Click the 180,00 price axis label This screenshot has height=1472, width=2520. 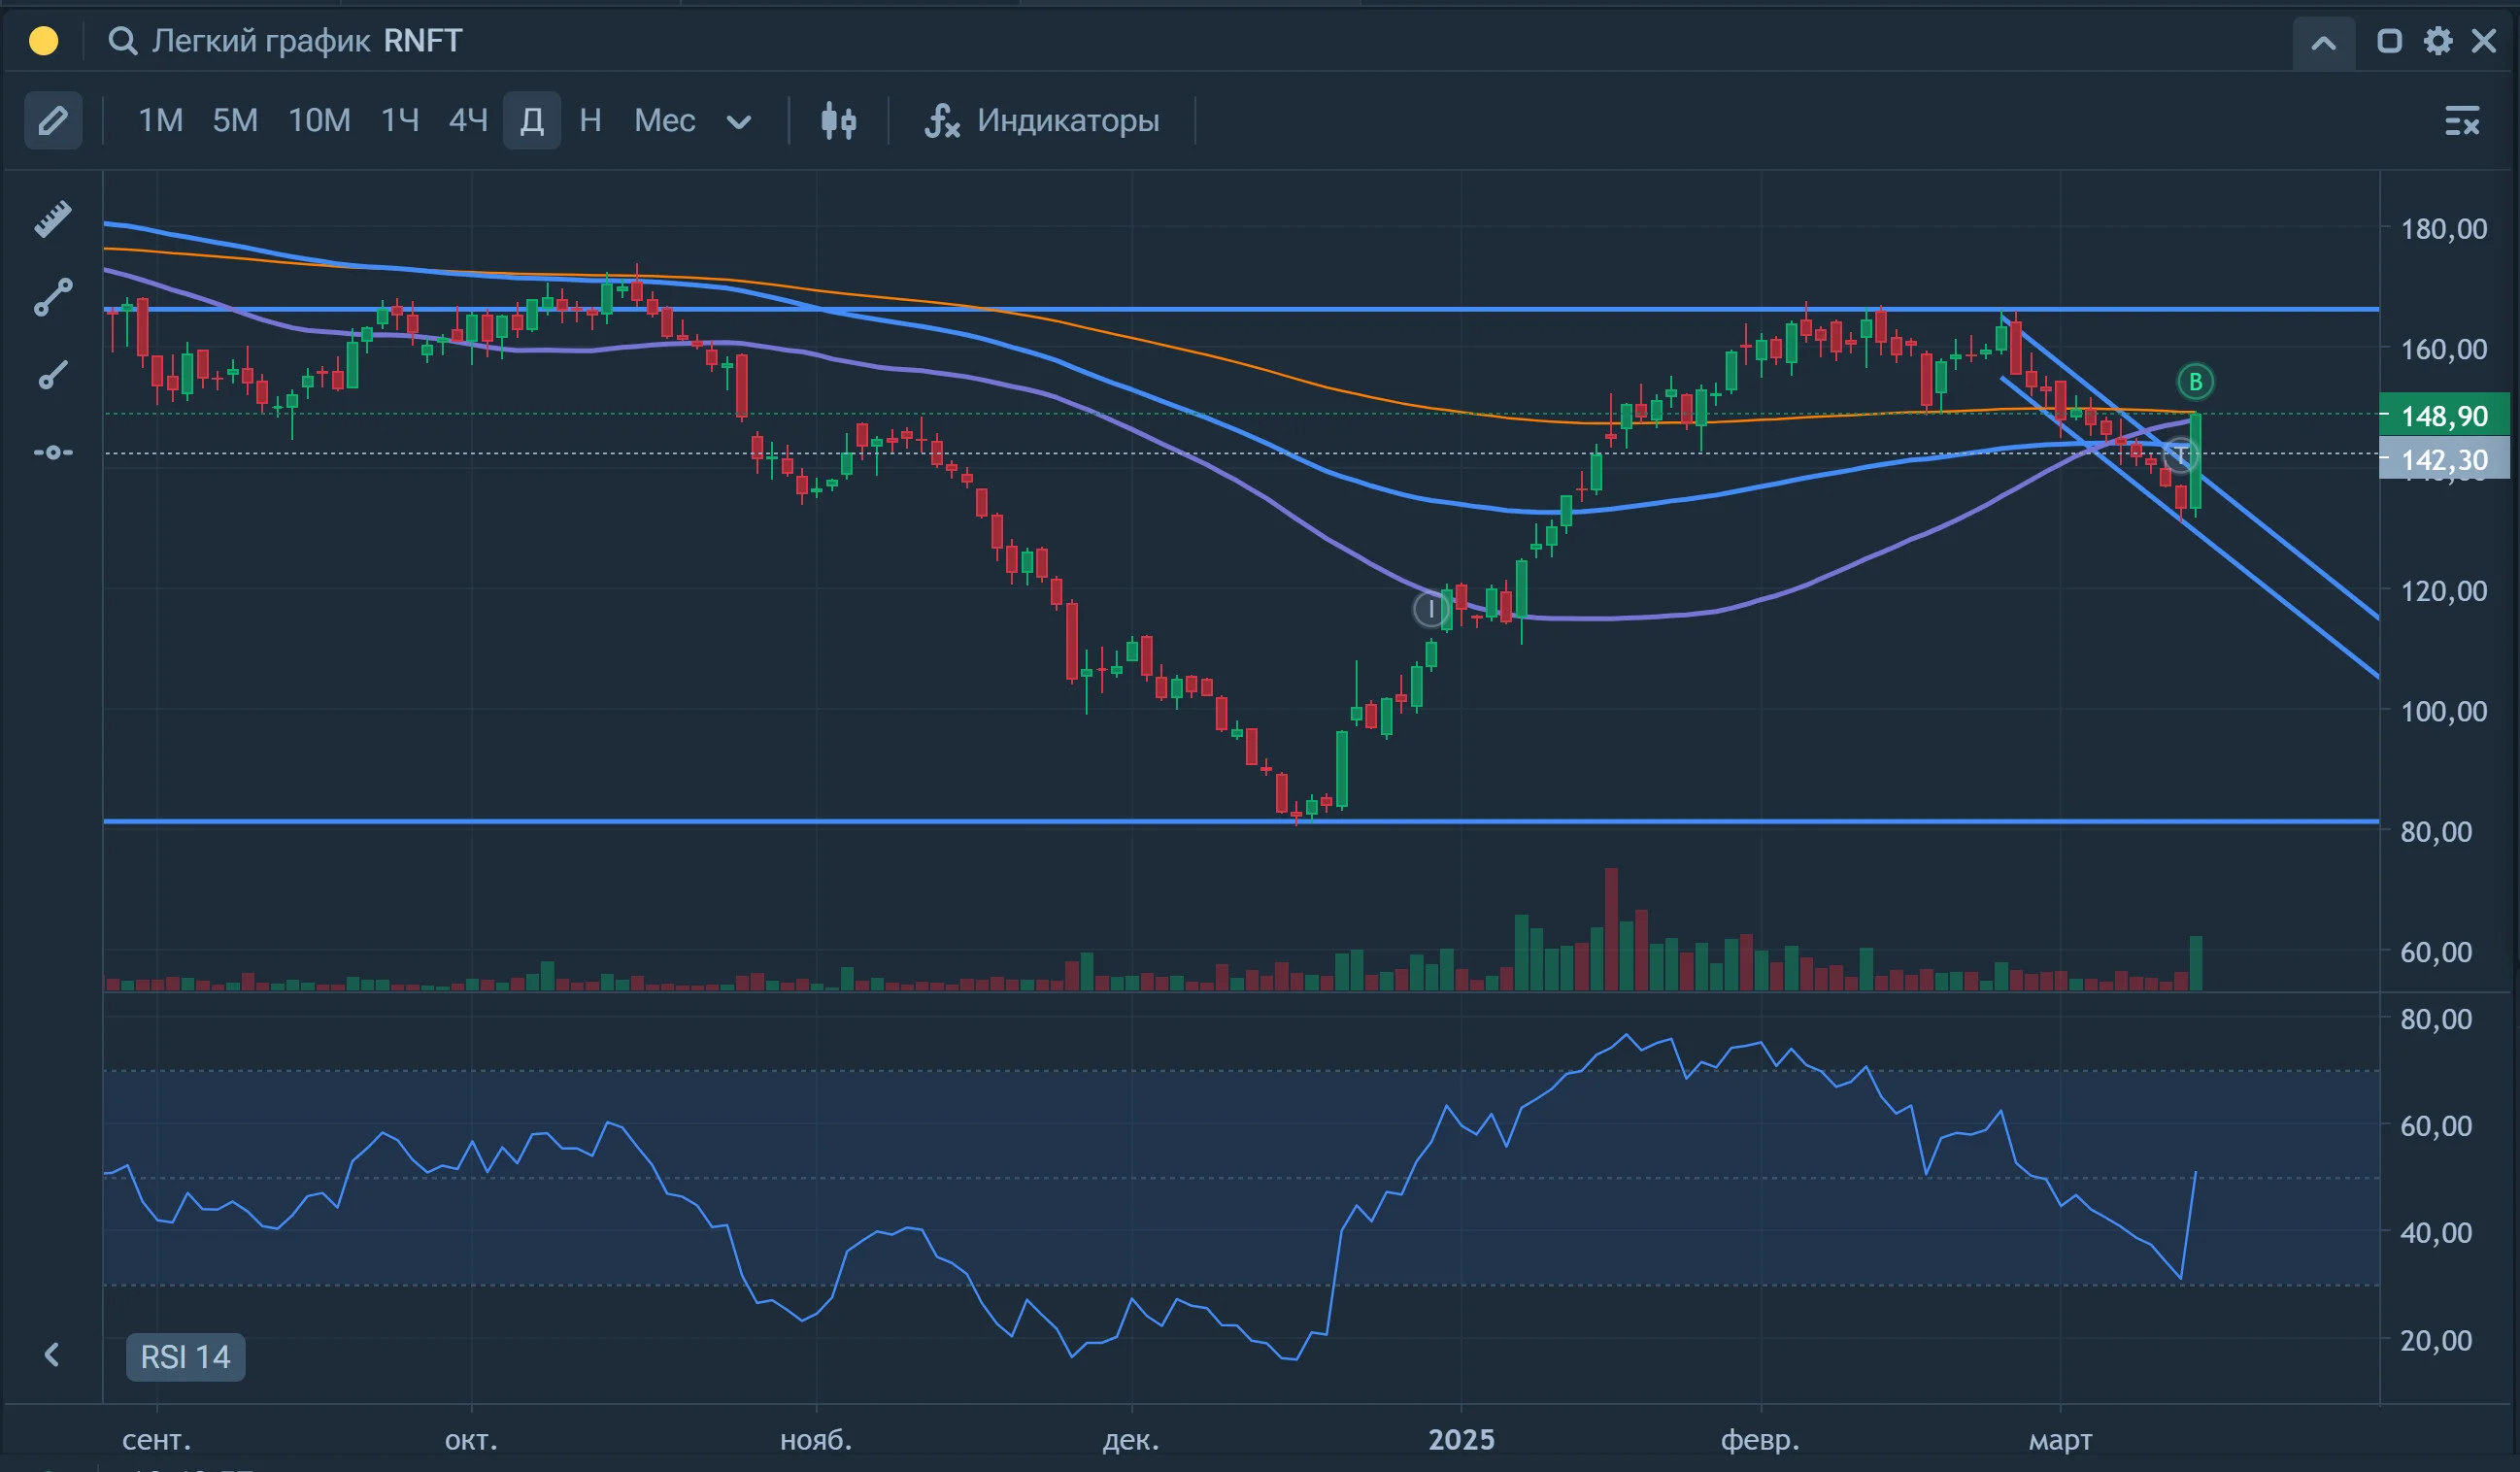(x=2444, y=229)
